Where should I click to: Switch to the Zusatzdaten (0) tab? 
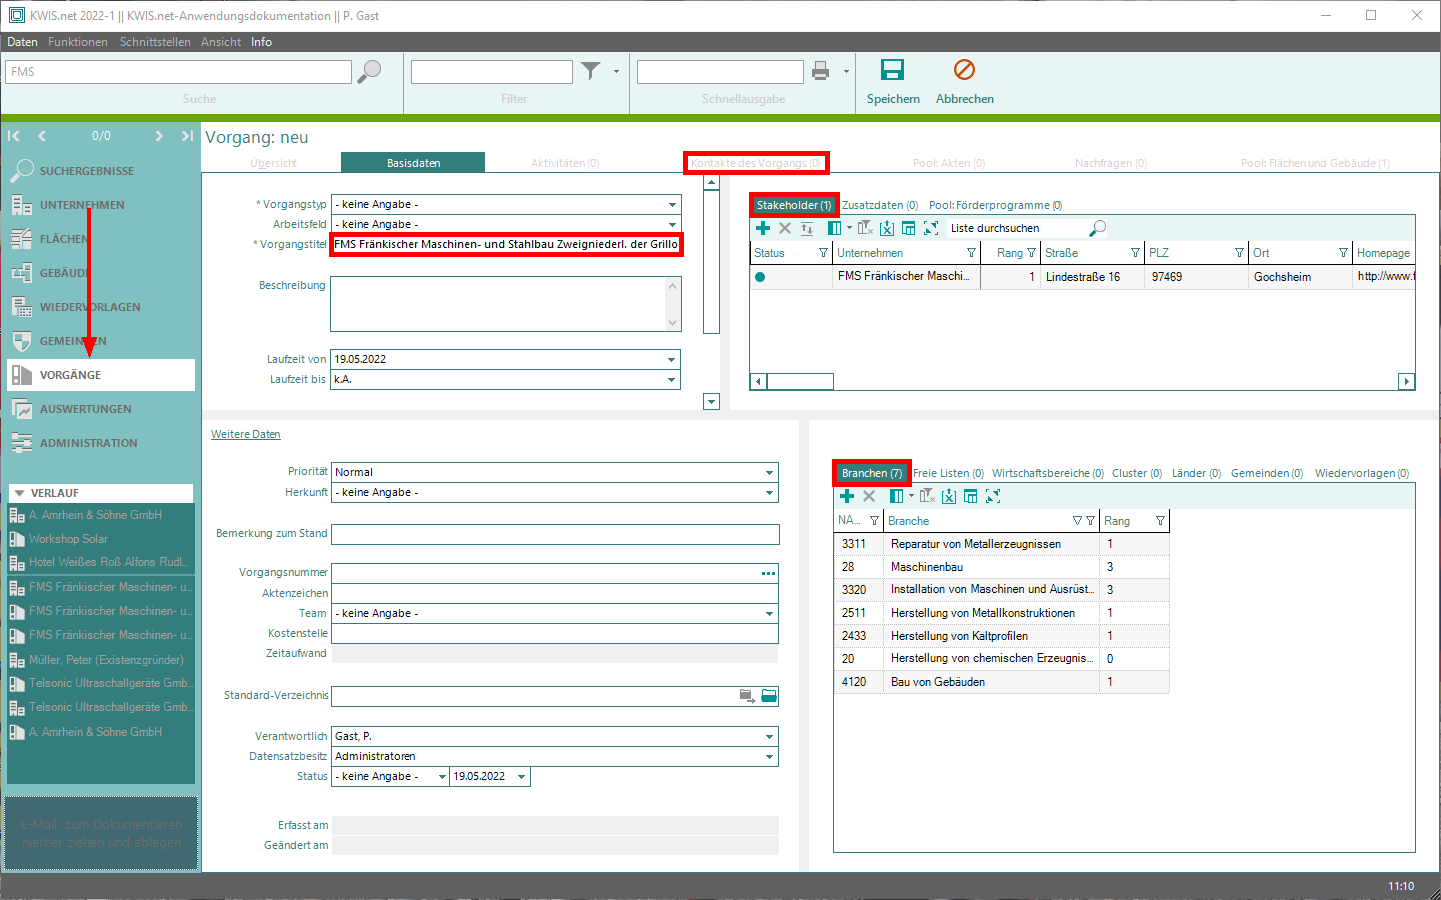point(880,205)
